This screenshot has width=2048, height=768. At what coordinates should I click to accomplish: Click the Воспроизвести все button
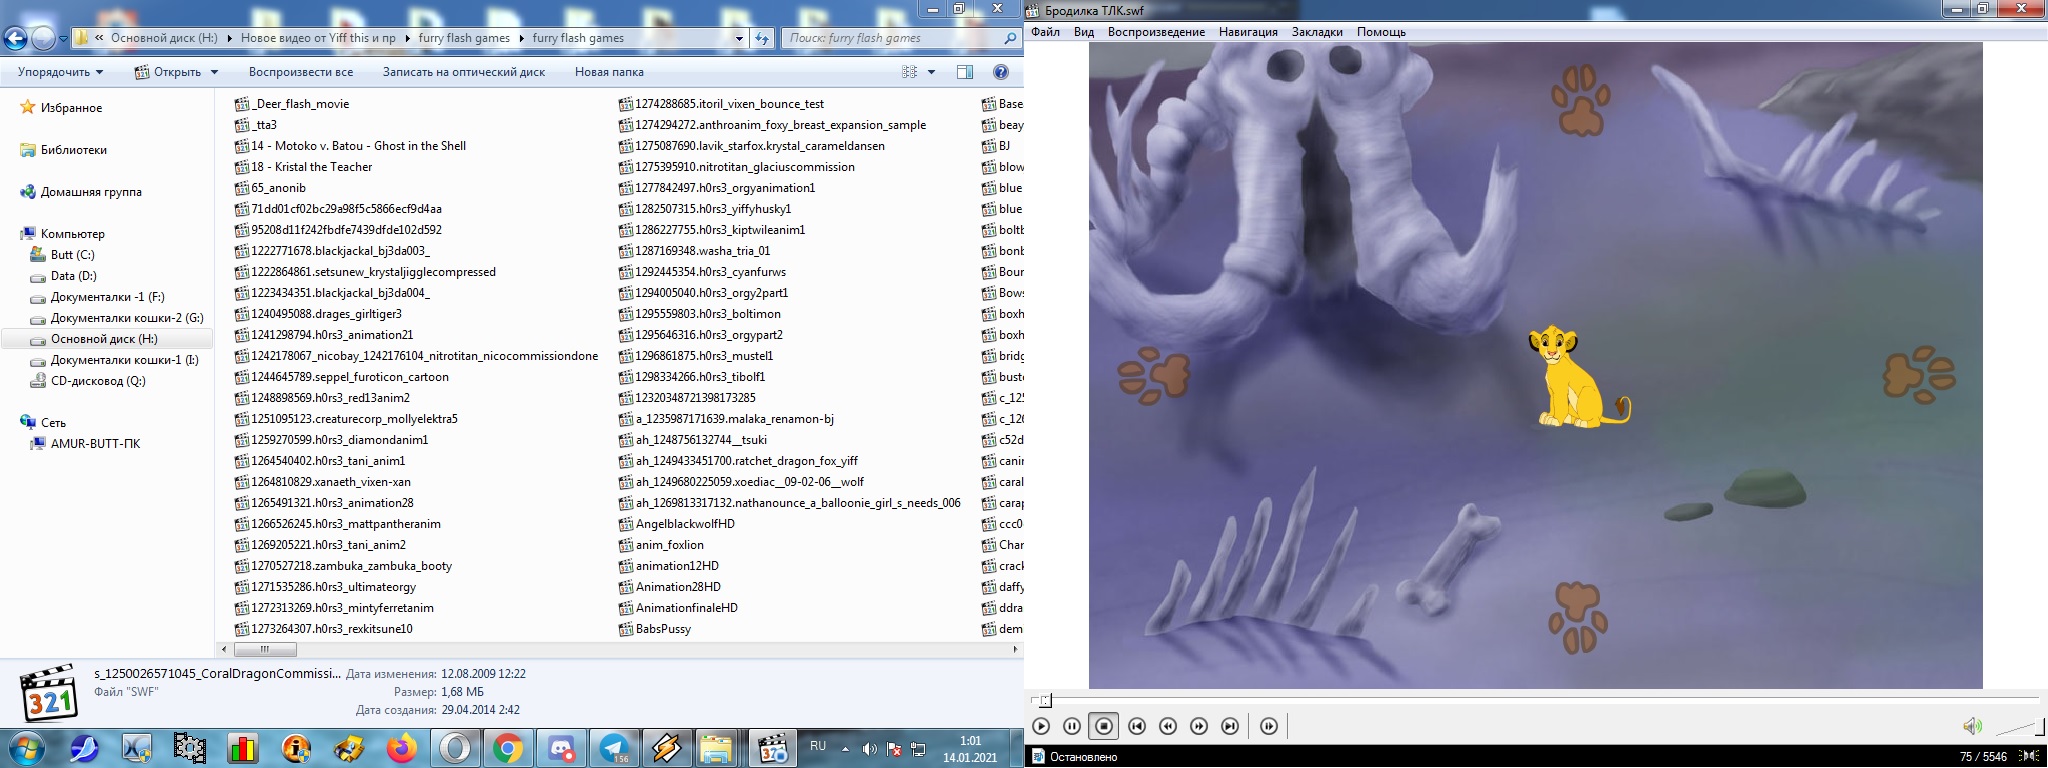coord(300,72)
